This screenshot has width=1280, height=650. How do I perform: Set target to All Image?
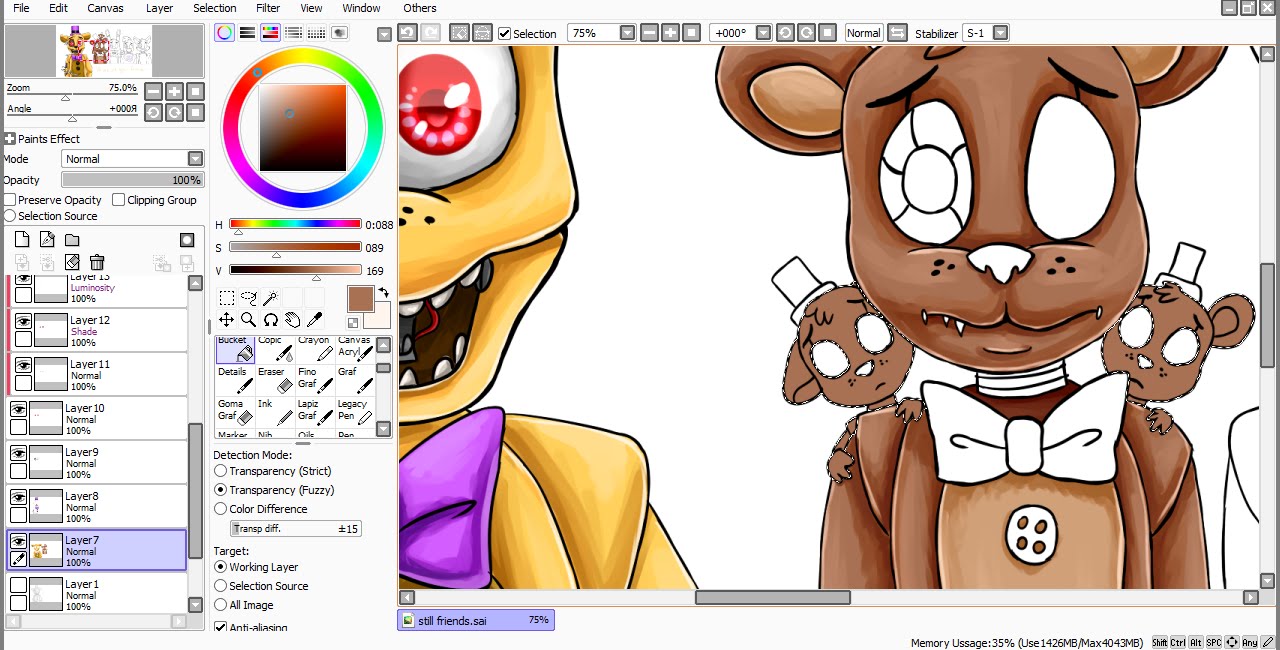click(x=221, y=605)
